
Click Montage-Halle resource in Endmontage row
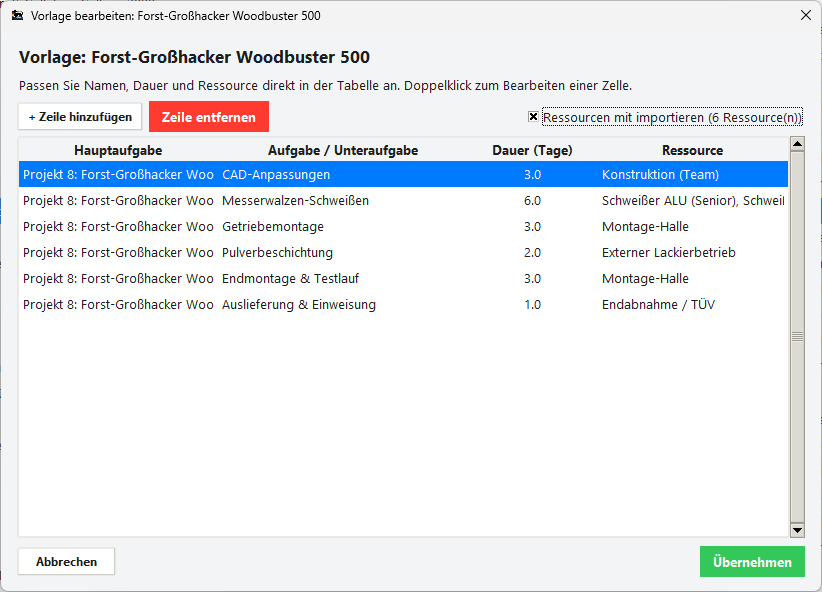(693, 278)
